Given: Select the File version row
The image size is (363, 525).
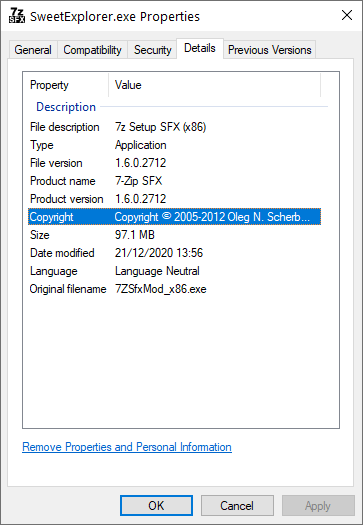Looking at the screenshot, I should click(174, 163).
